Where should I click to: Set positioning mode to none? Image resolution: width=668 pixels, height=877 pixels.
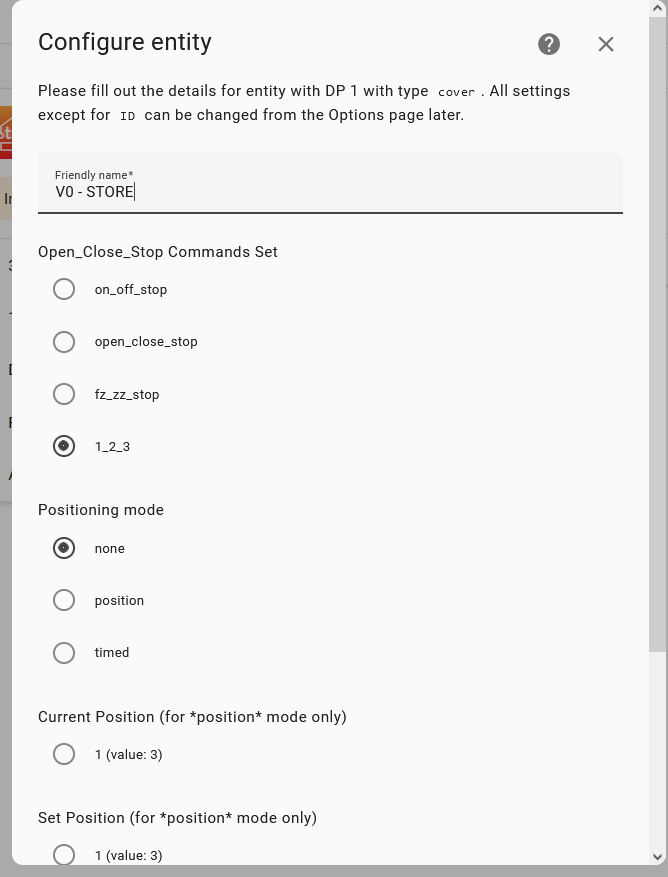pyautogui.click(x=64, y=548)
